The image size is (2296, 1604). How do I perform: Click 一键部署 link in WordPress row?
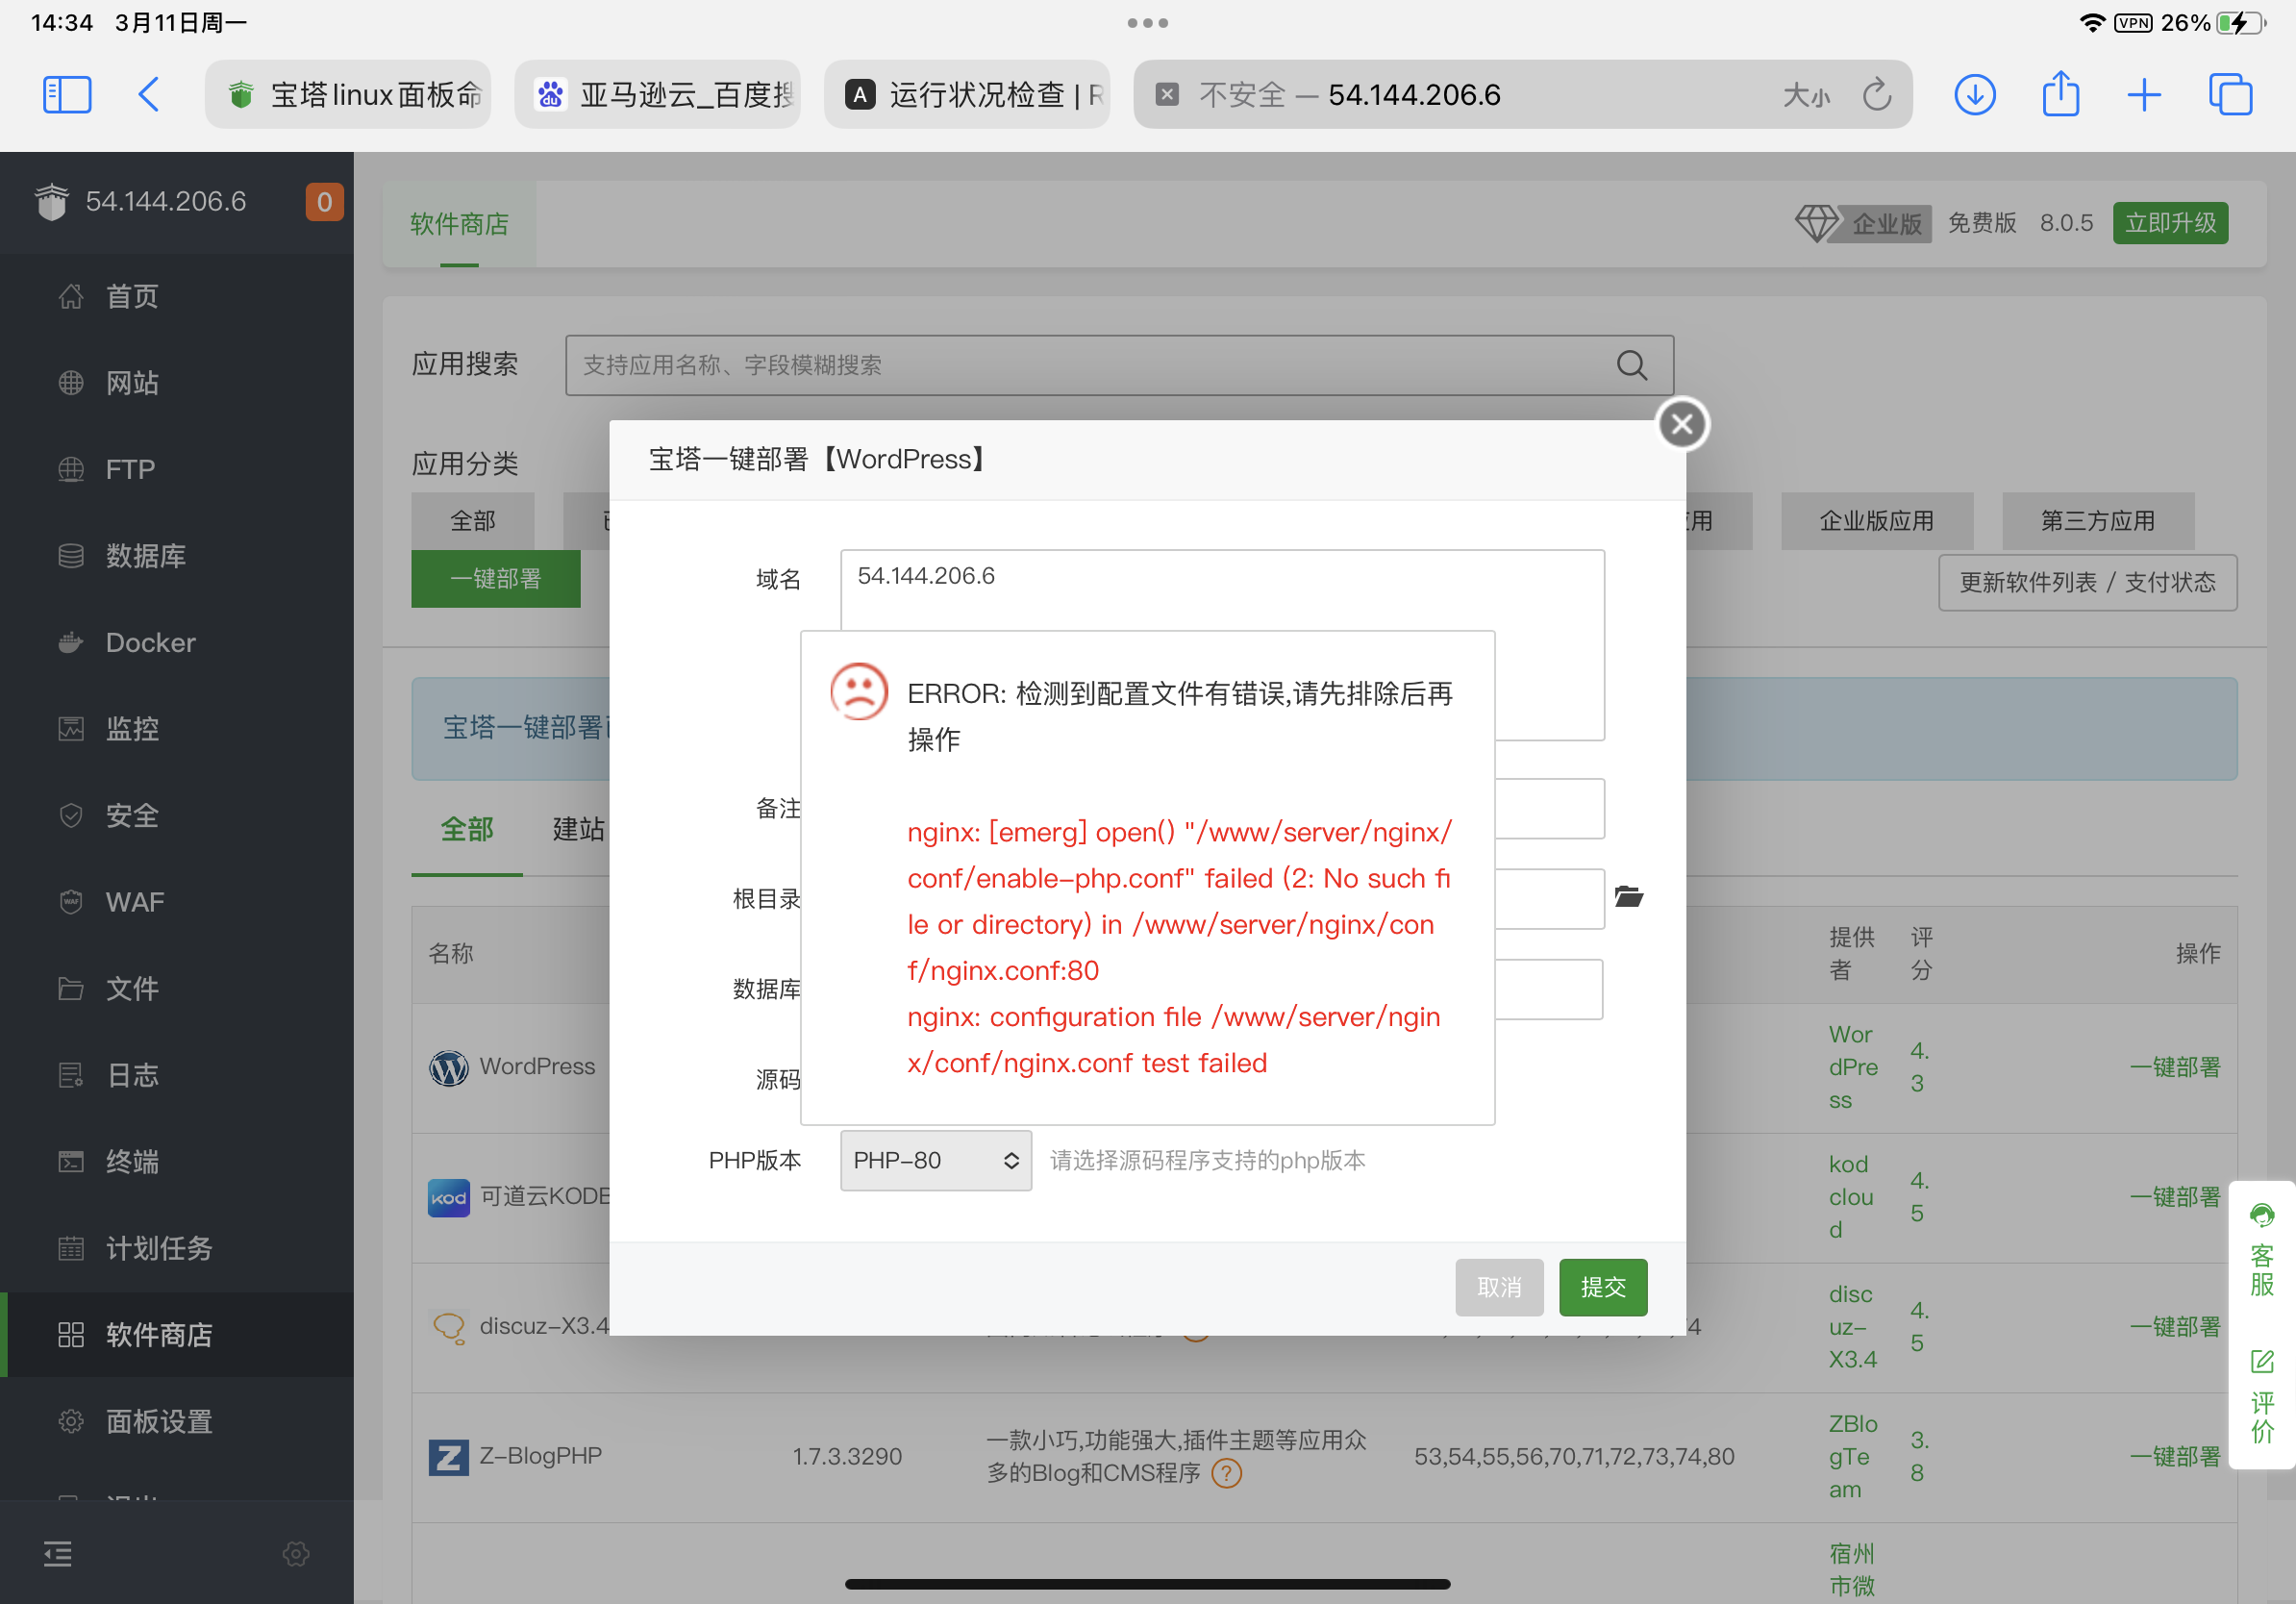point(2174,1067)
